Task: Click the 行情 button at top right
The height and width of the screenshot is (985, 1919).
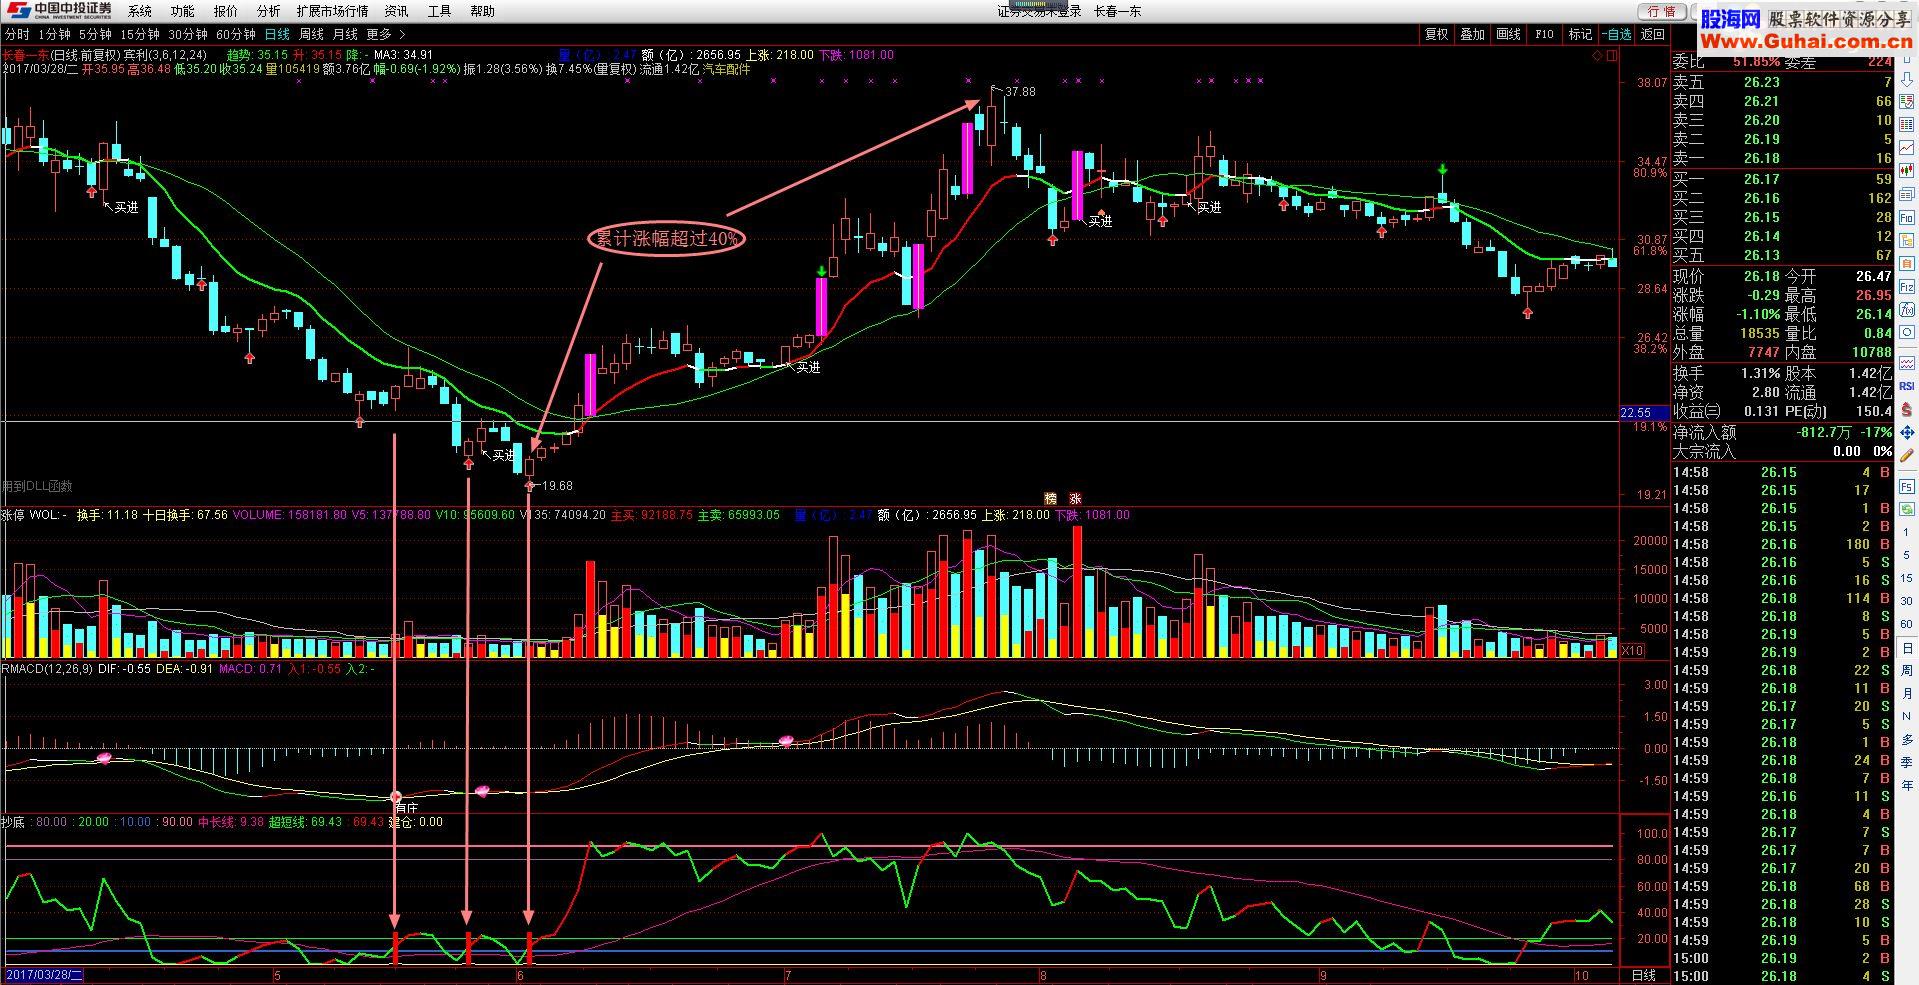Action: point(1662,11)
